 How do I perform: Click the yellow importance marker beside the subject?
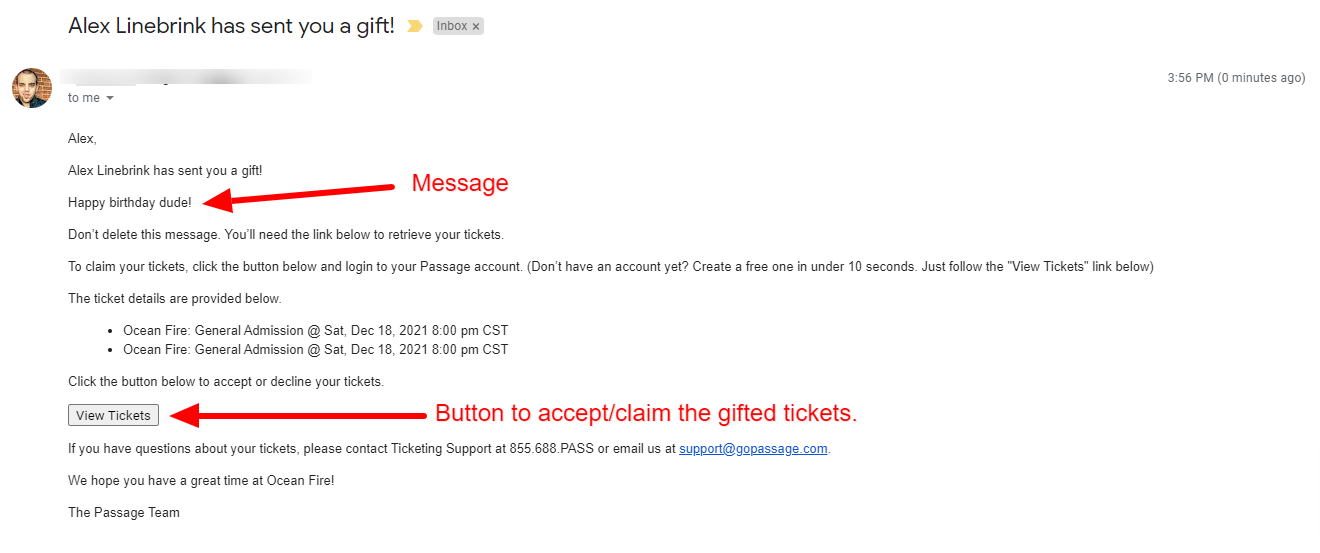pyautogui.click(x=414, y=26)
